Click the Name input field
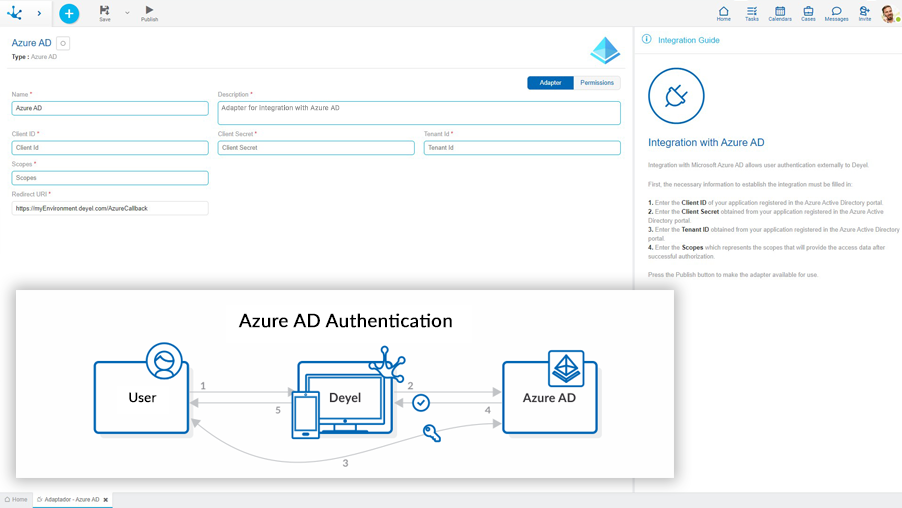 coord(110,108)
